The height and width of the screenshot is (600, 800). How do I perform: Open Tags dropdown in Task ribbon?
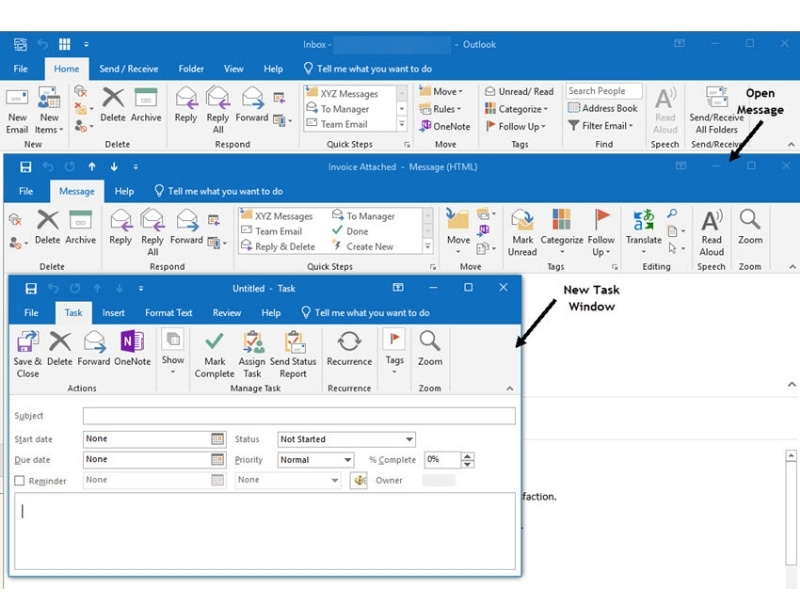394,353
